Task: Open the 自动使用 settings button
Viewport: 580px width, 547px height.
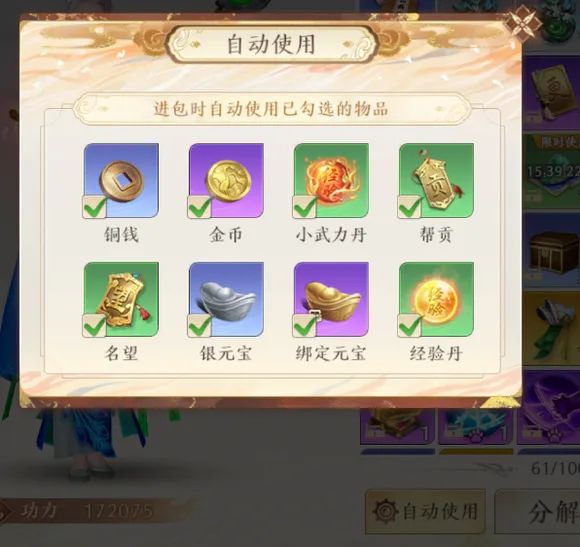Action: click(425, 511)
